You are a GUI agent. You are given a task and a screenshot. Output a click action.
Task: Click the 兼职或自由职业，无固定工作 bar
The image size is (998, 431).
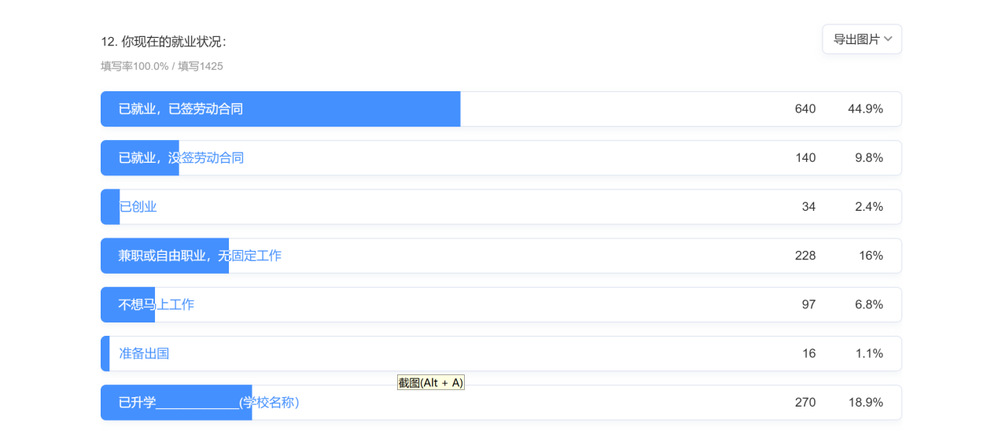(501, 256)
